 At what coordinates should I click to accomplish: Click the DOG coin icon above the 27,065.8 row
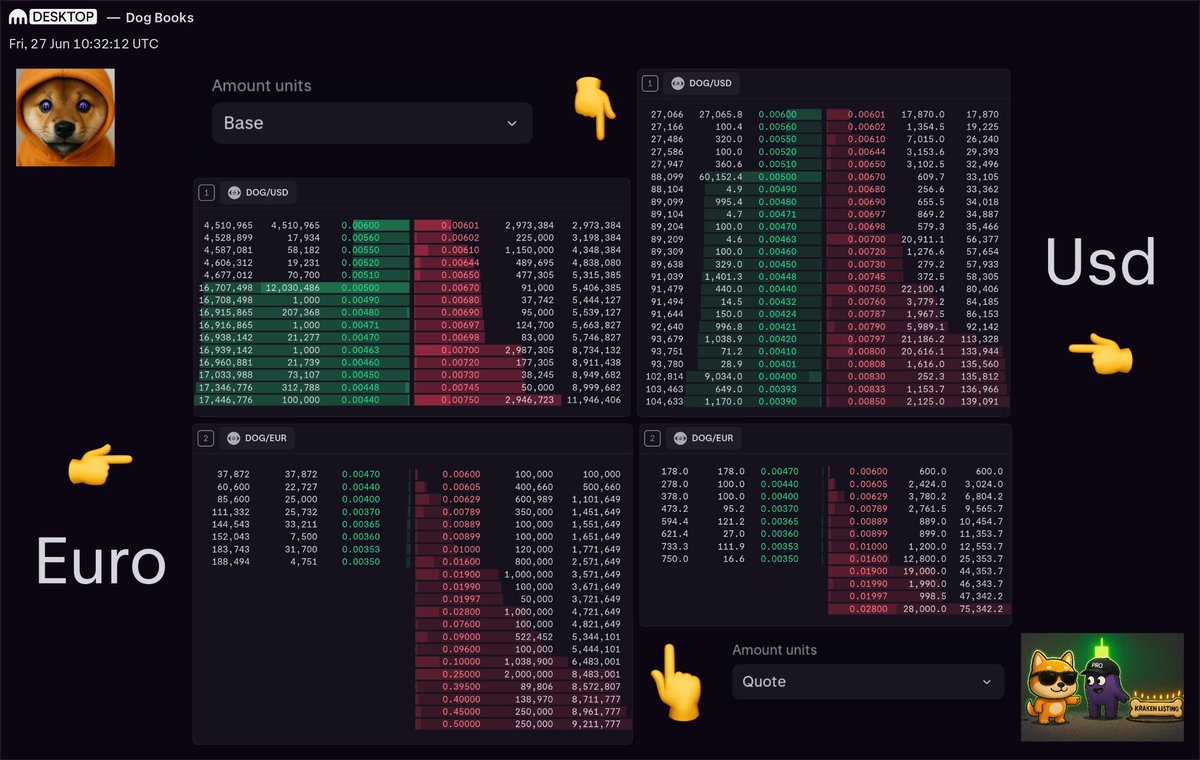tap(677, 84)
